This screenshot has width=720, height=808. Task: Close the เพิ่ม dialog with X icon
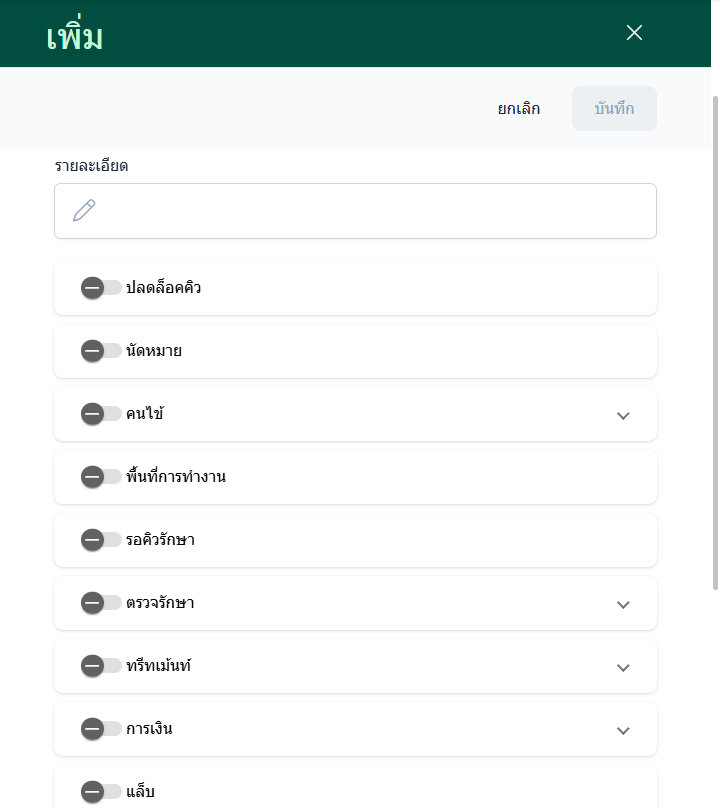click(x=634, y=33)
